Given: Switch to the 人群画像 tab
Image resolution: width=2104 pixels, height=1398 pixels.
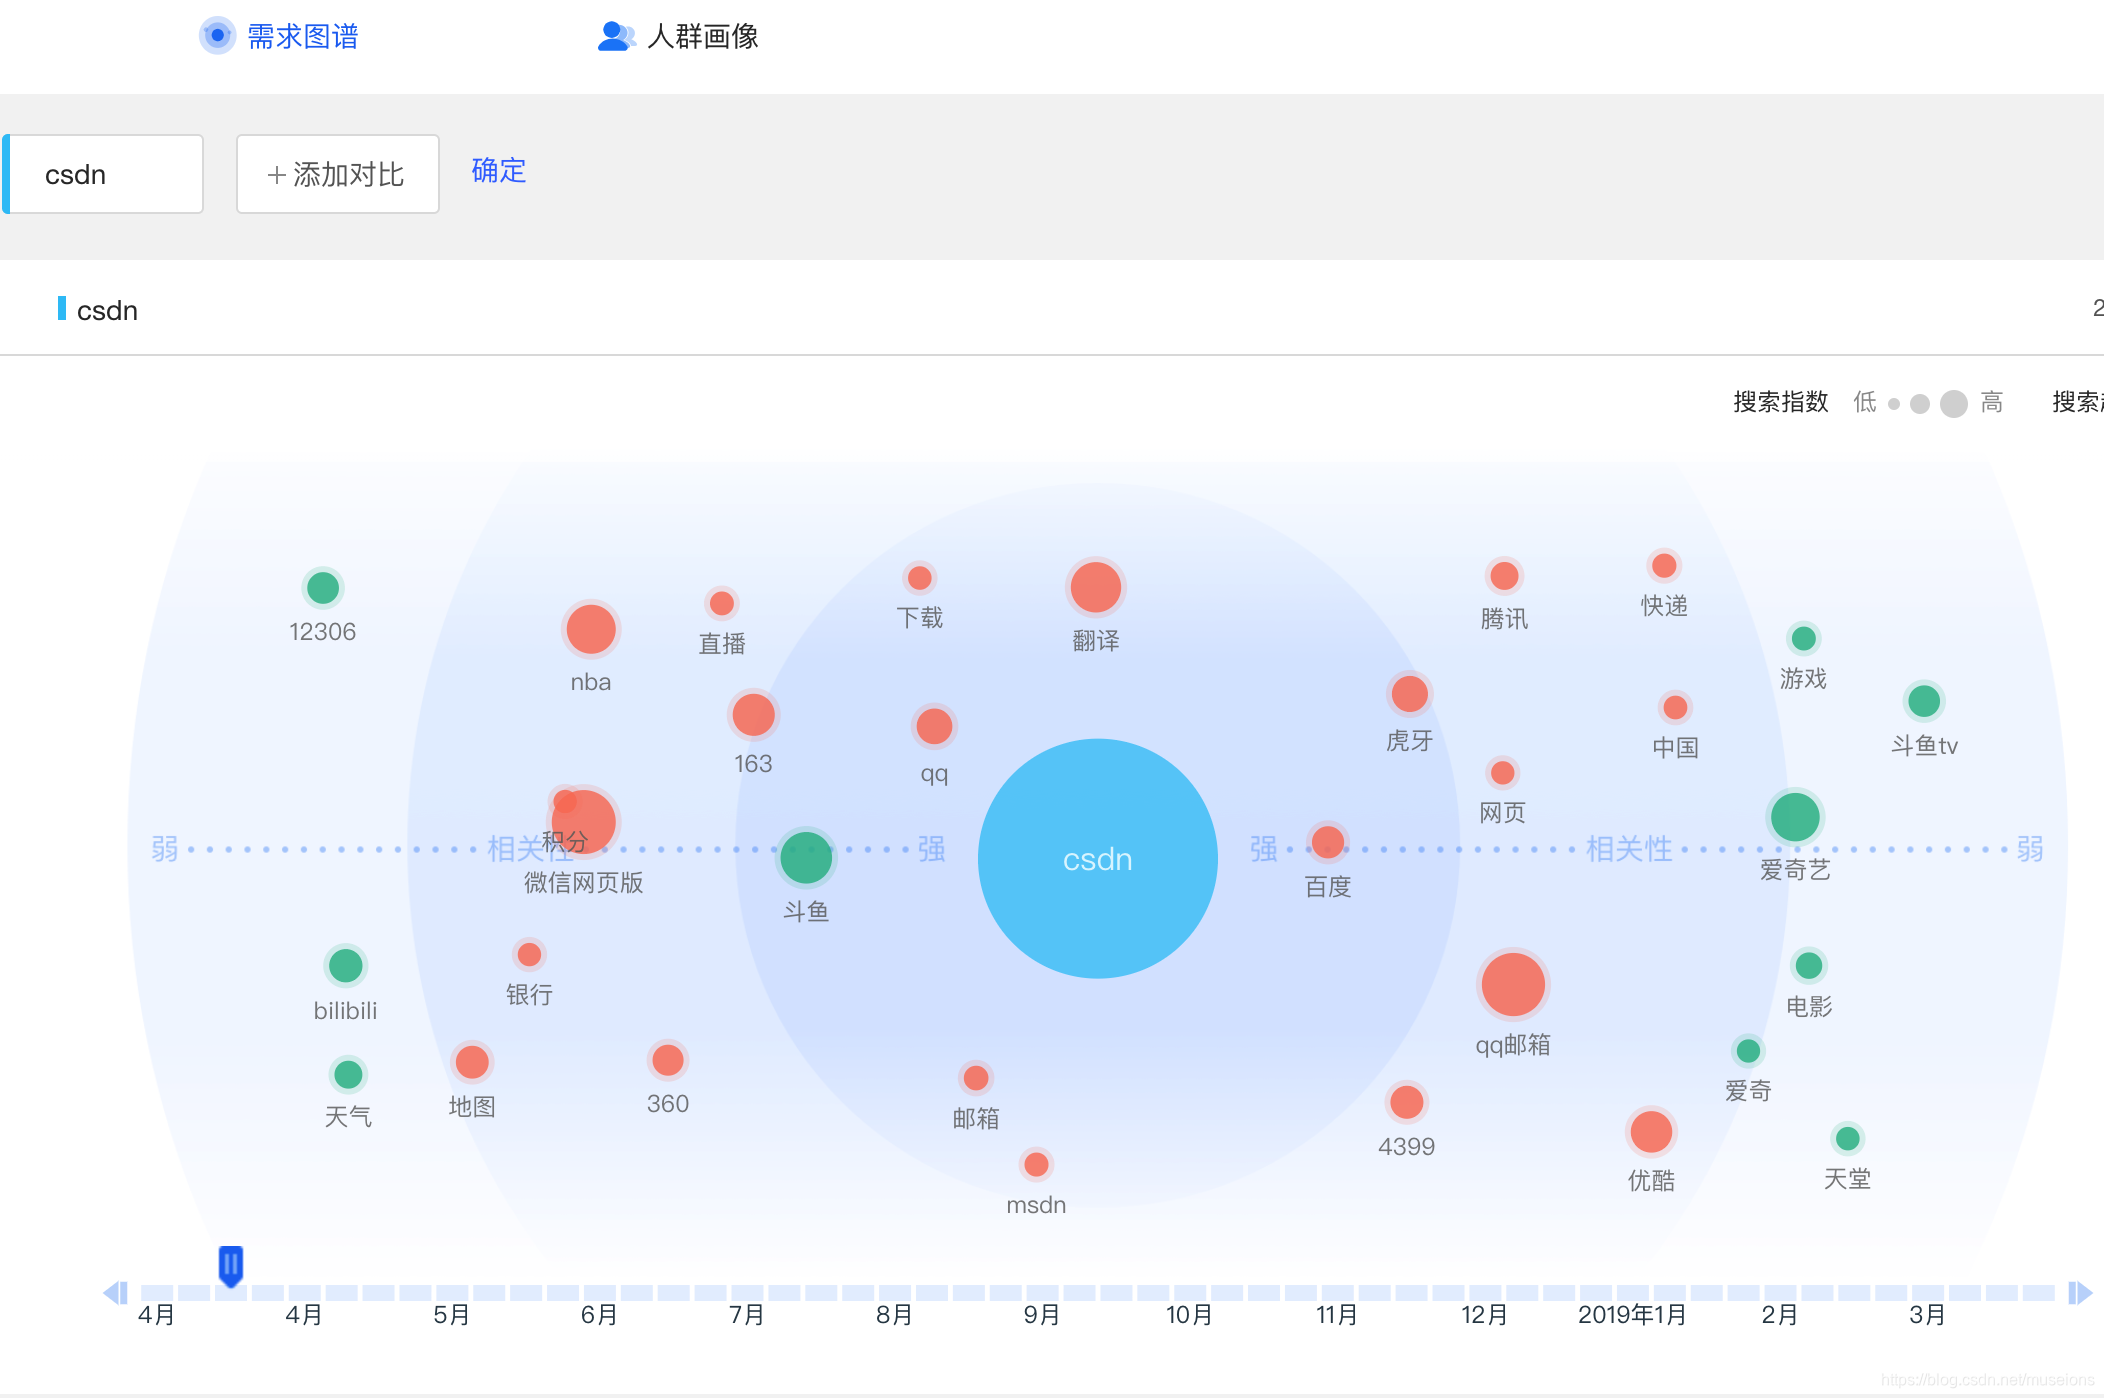Looking at the screenshot, I should point(702,36).
